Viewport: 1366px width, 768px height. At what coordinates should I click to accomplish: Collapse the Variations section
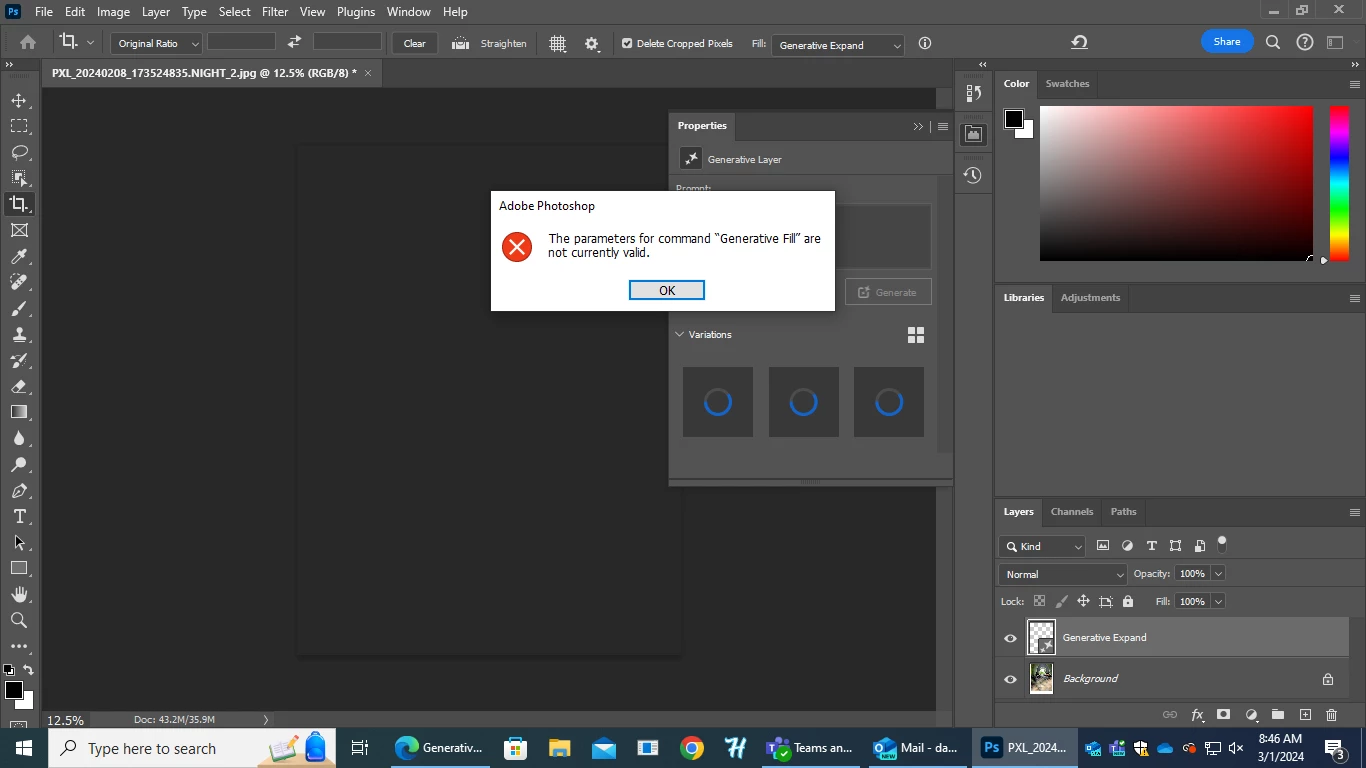pos(680,334)
